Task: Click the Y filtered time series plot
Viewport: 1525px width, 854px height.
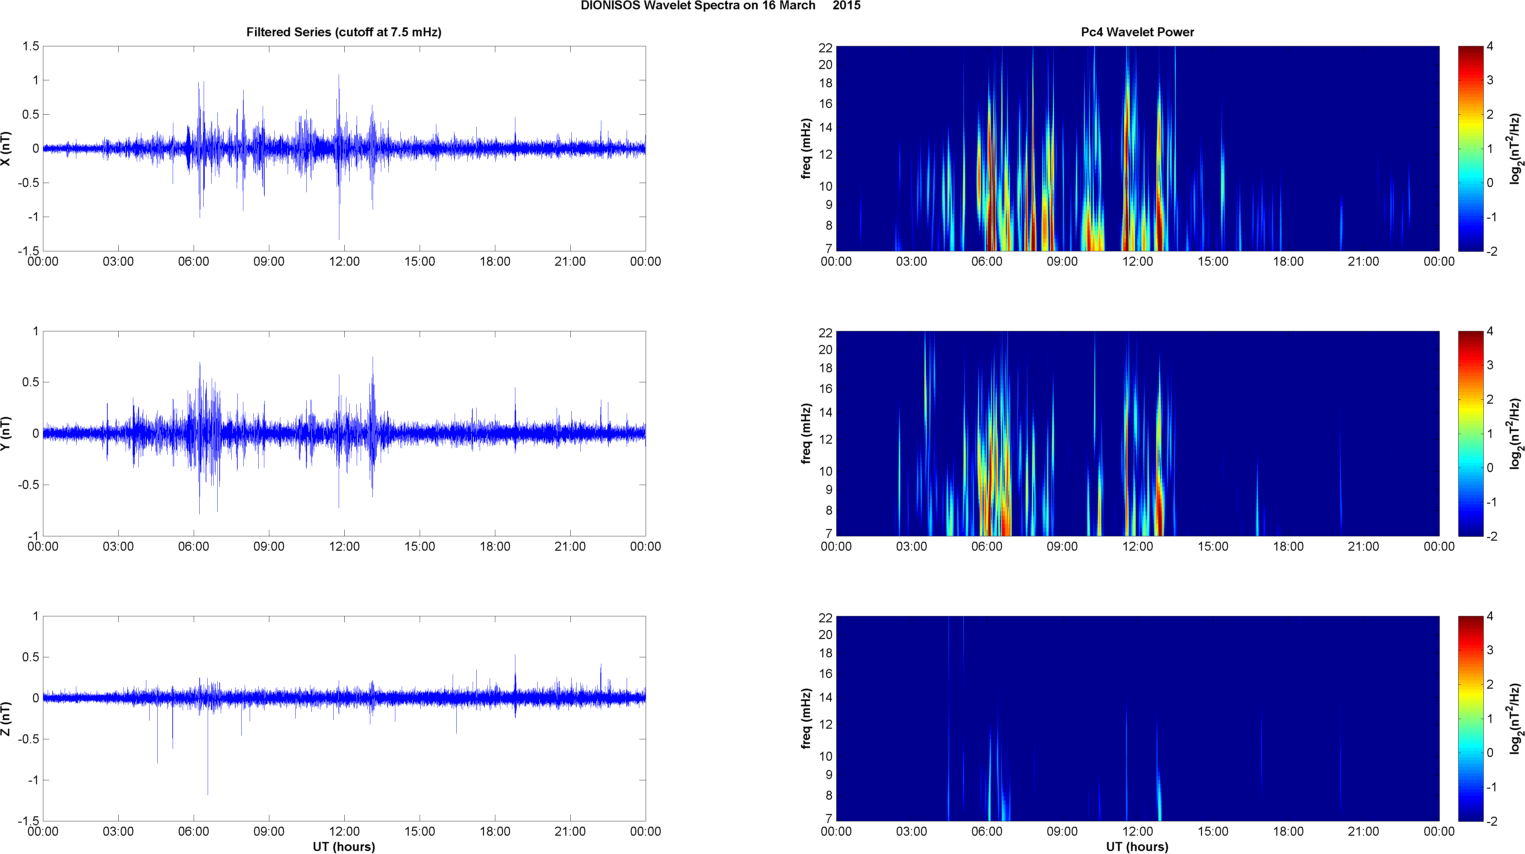Action: point(344,434)
